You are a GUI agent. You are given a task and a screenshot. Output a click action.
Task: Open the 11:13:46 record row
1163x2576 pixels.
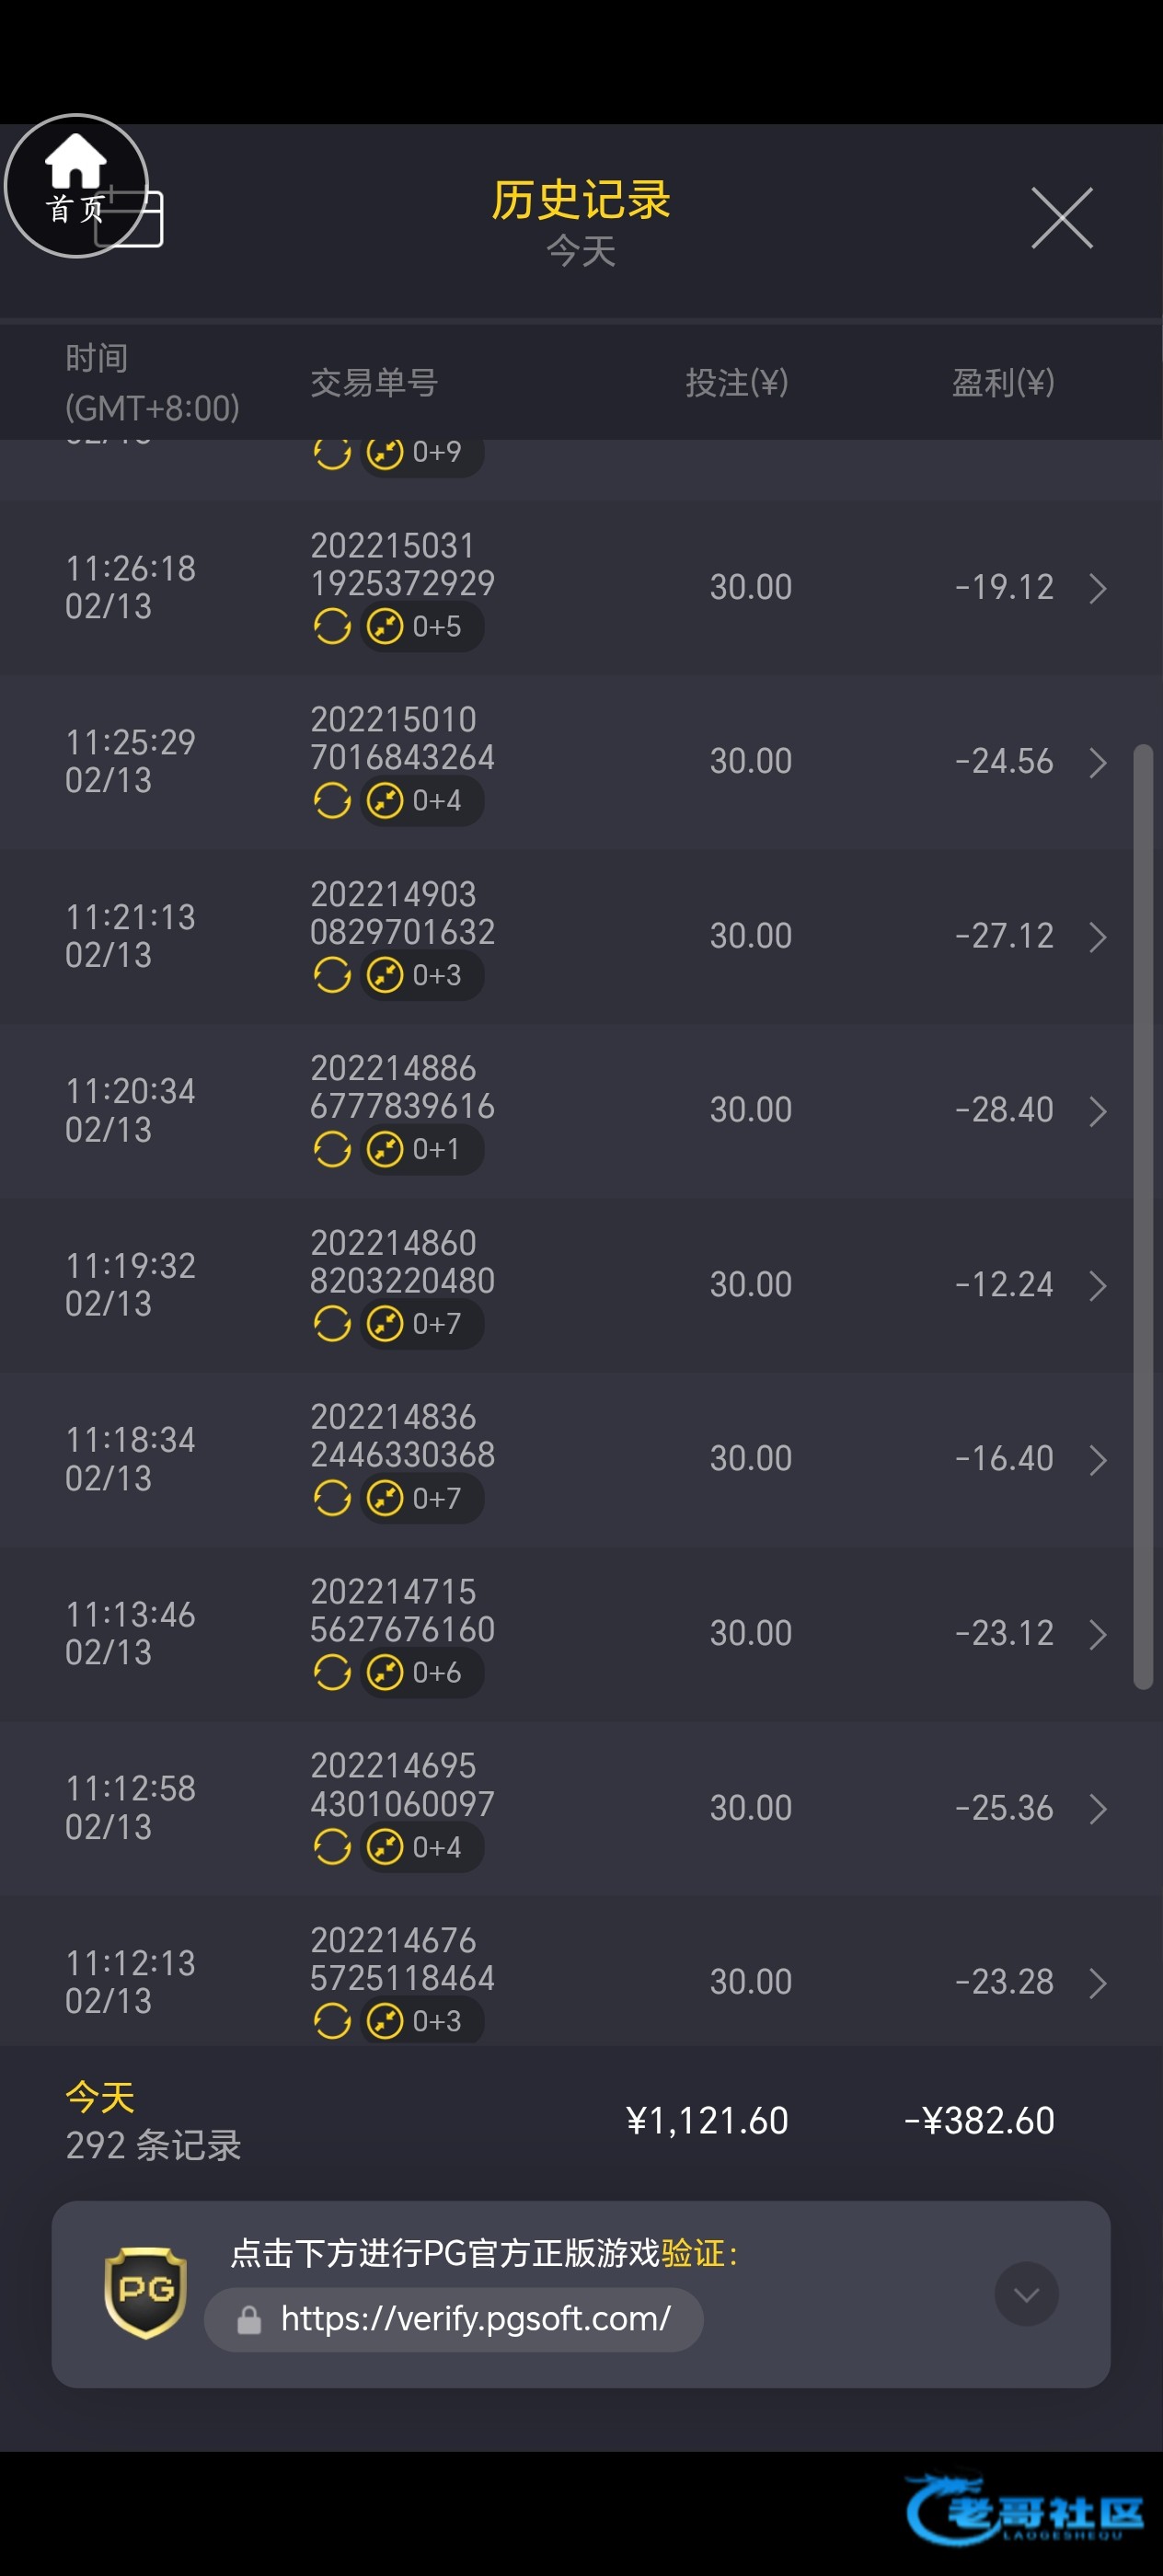point(580,1633)
